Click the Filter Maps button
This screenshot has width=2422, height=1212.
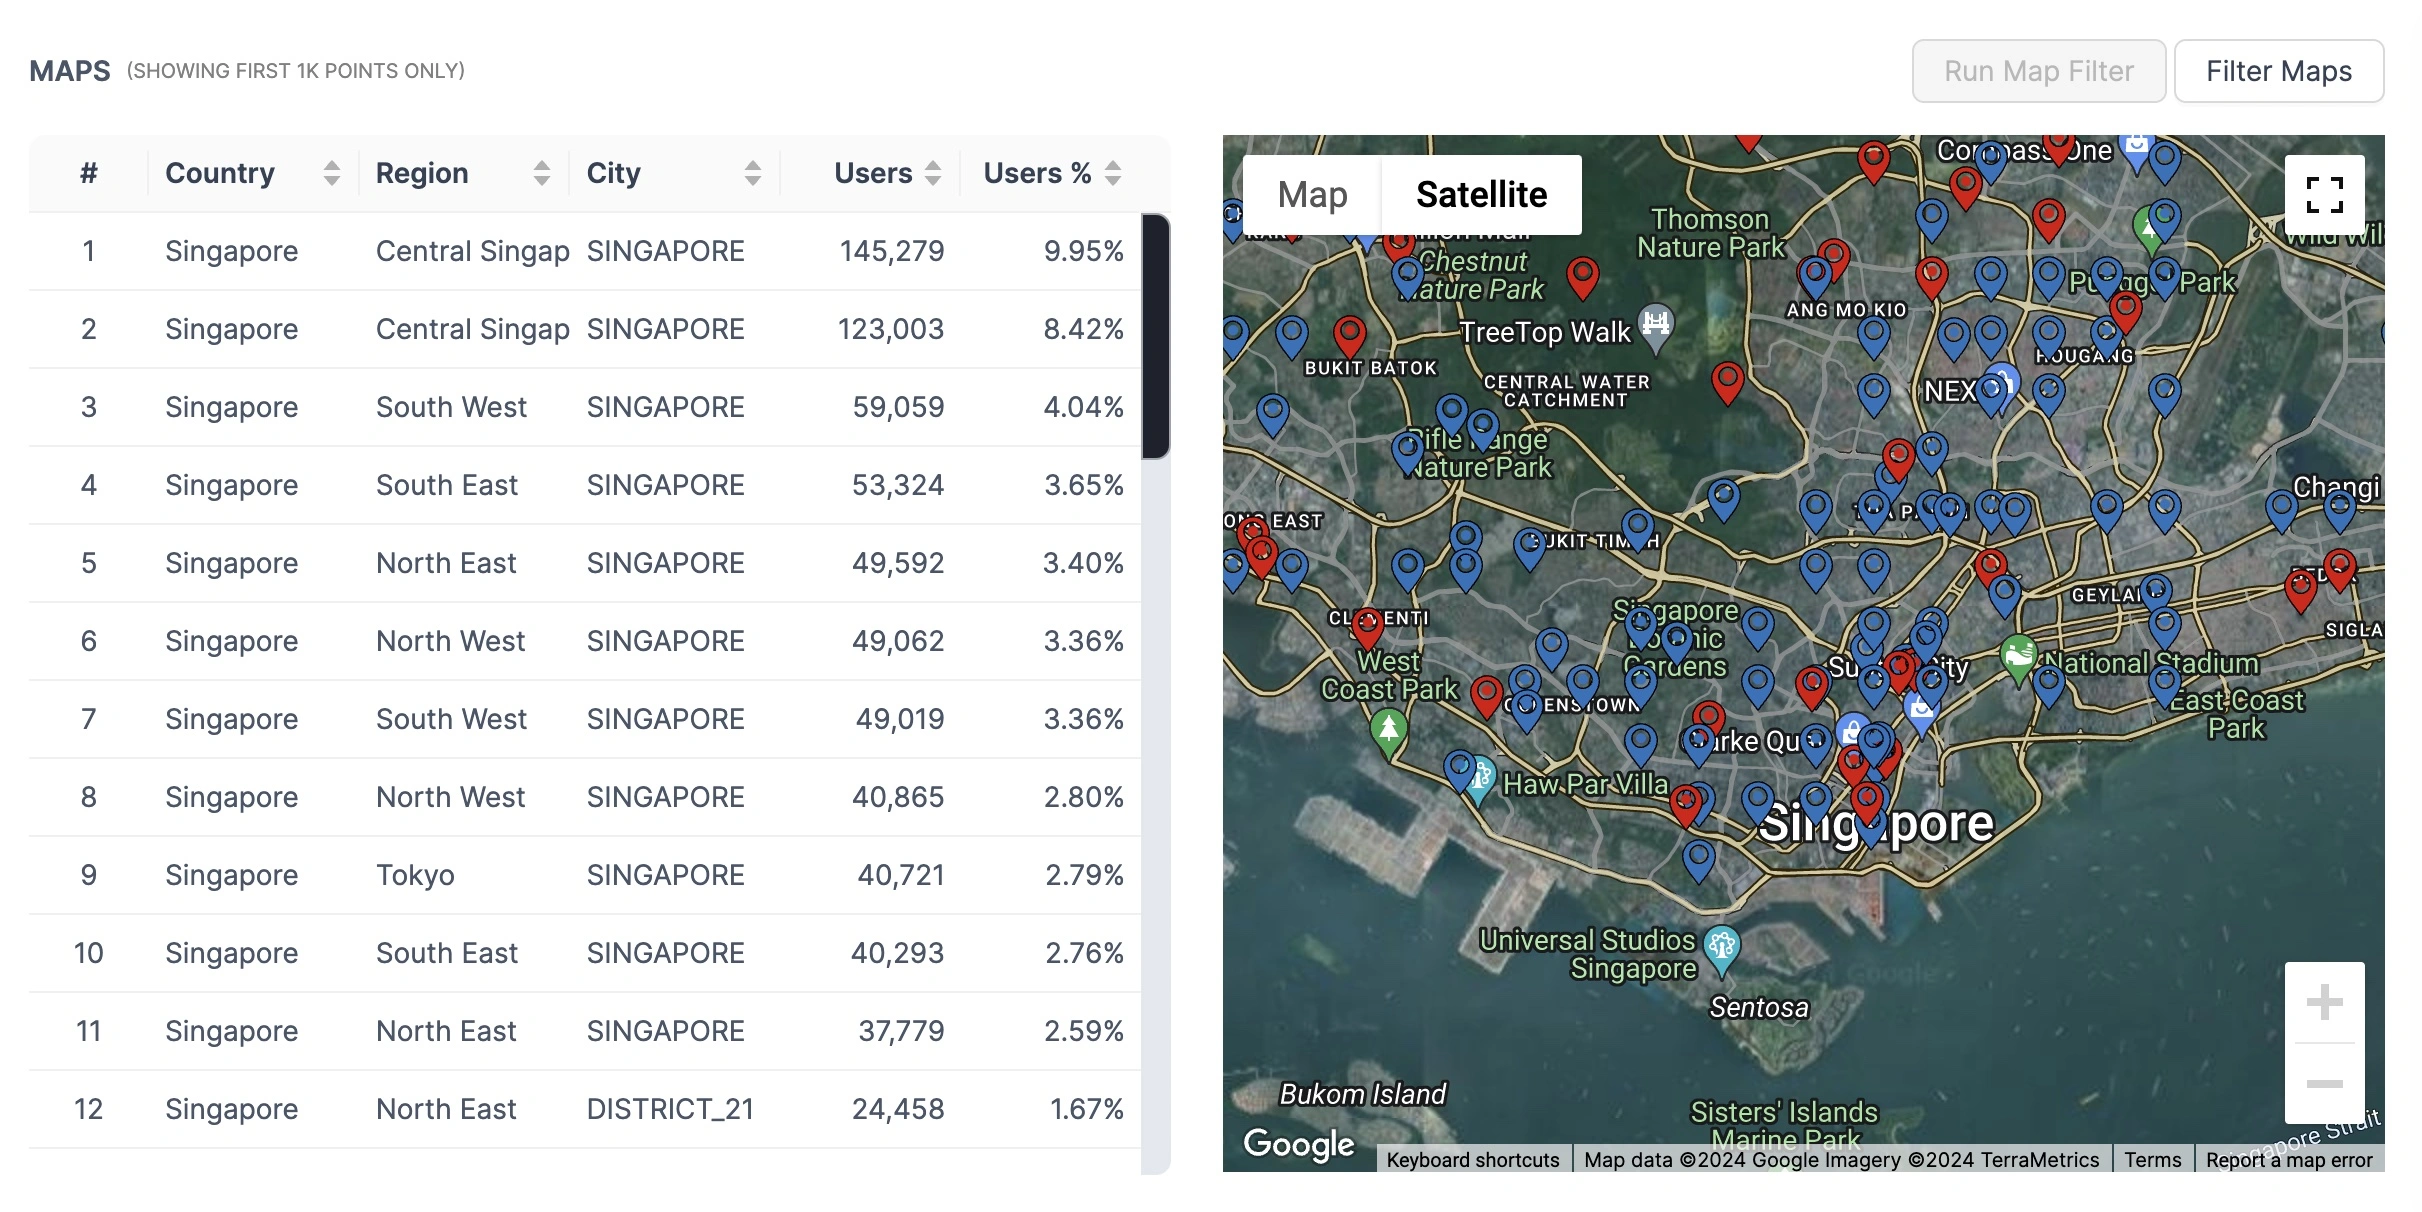(2279, 71)
